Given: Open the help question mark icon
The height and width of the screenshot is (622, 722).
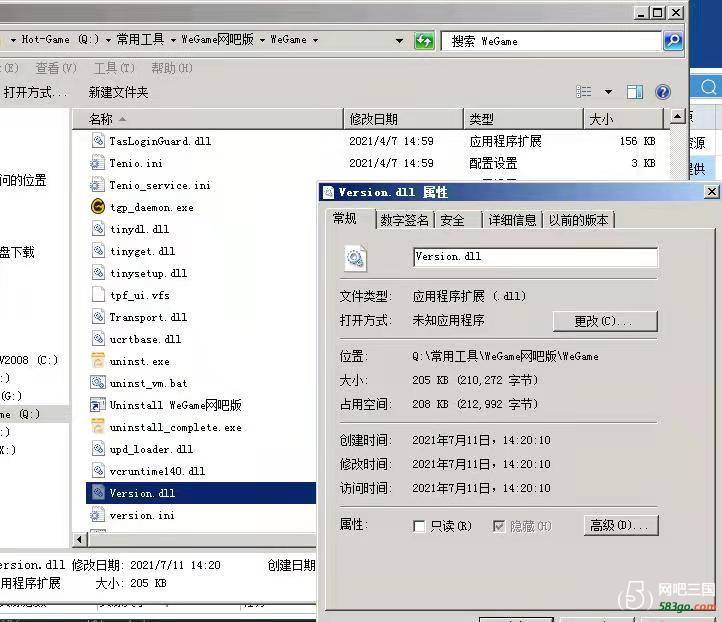Looking at the screenshot, I should pos(662,92).
